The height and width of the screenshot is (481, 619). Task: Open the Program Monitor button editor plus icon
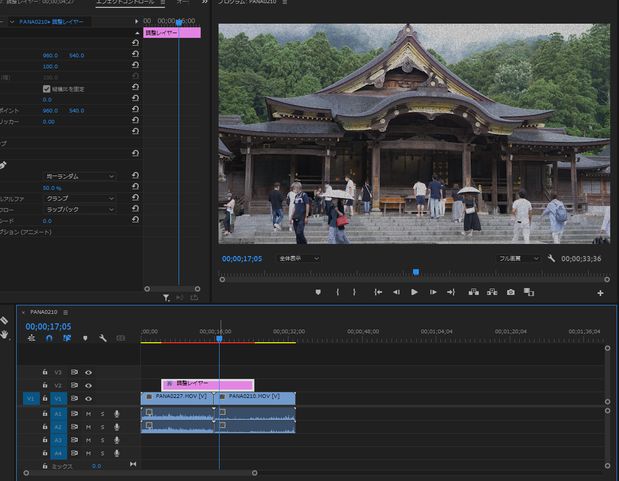pyautogui.click(x=600, y=293)
